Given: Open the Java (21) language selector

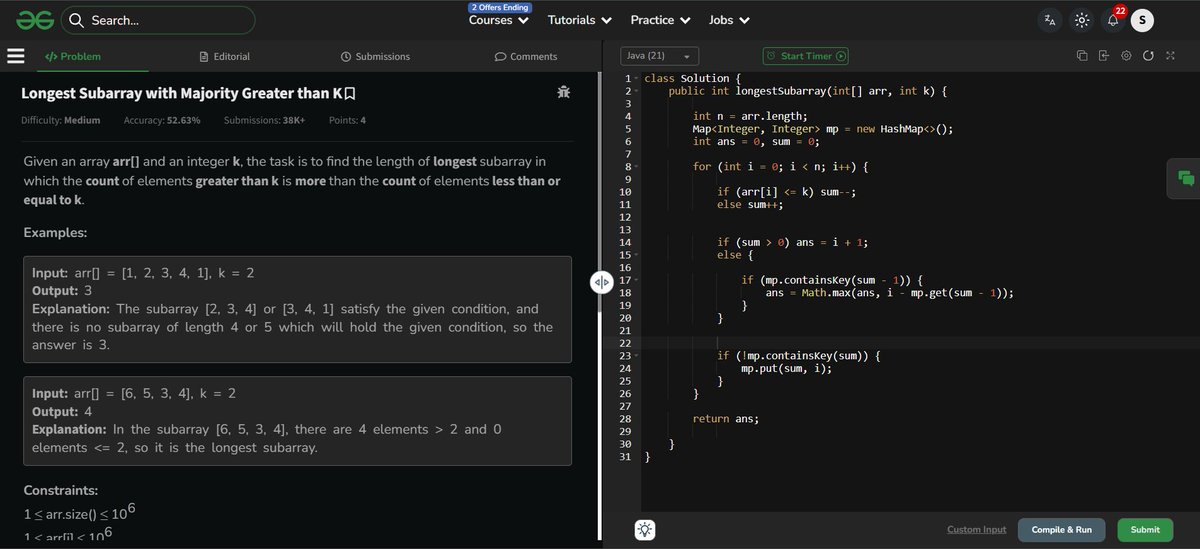Looking at the screenshot, I should 659,56.
